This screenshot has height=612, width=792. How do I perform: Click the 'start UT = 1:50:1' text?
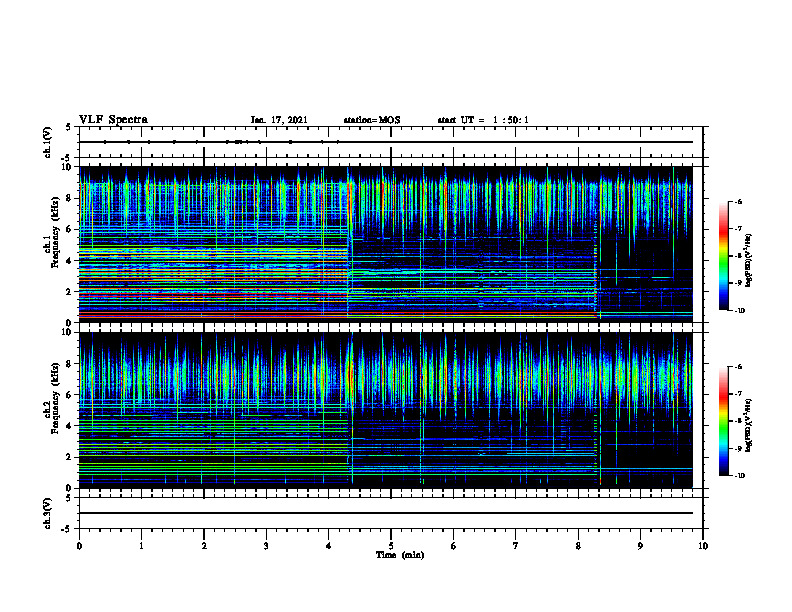coord(483,120)
